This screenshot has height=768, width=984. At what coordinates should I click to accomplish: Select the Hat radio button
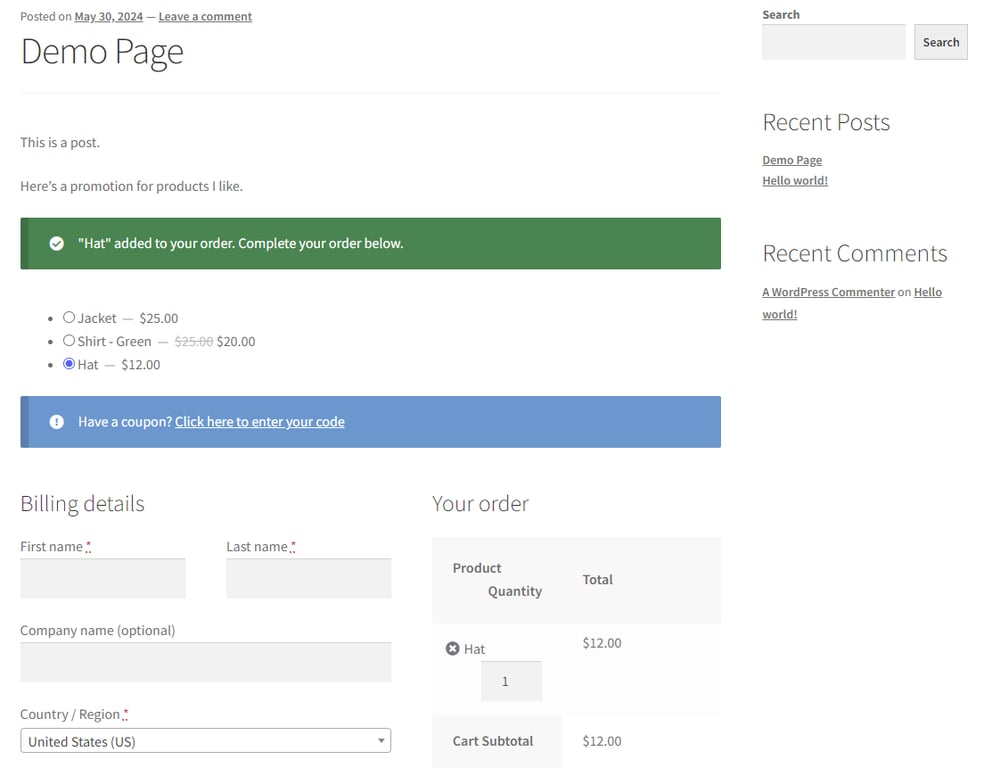[x=69, y=364]
